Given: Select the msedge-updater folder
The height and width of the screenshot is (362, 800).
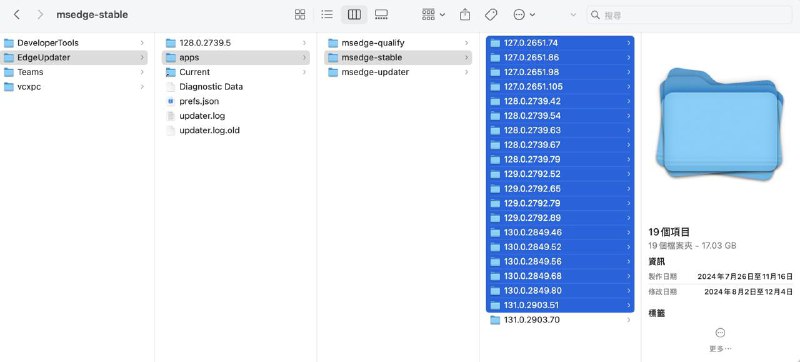Looking at the screenshot, I should pos(398,72).
